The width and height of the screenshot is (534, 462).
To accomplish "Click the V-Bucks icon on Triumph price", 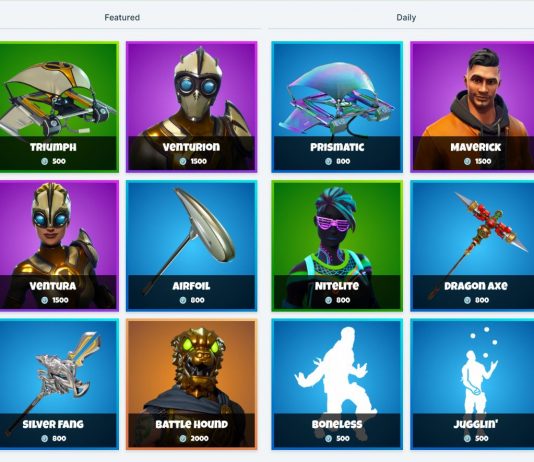I will pos(45,161).
